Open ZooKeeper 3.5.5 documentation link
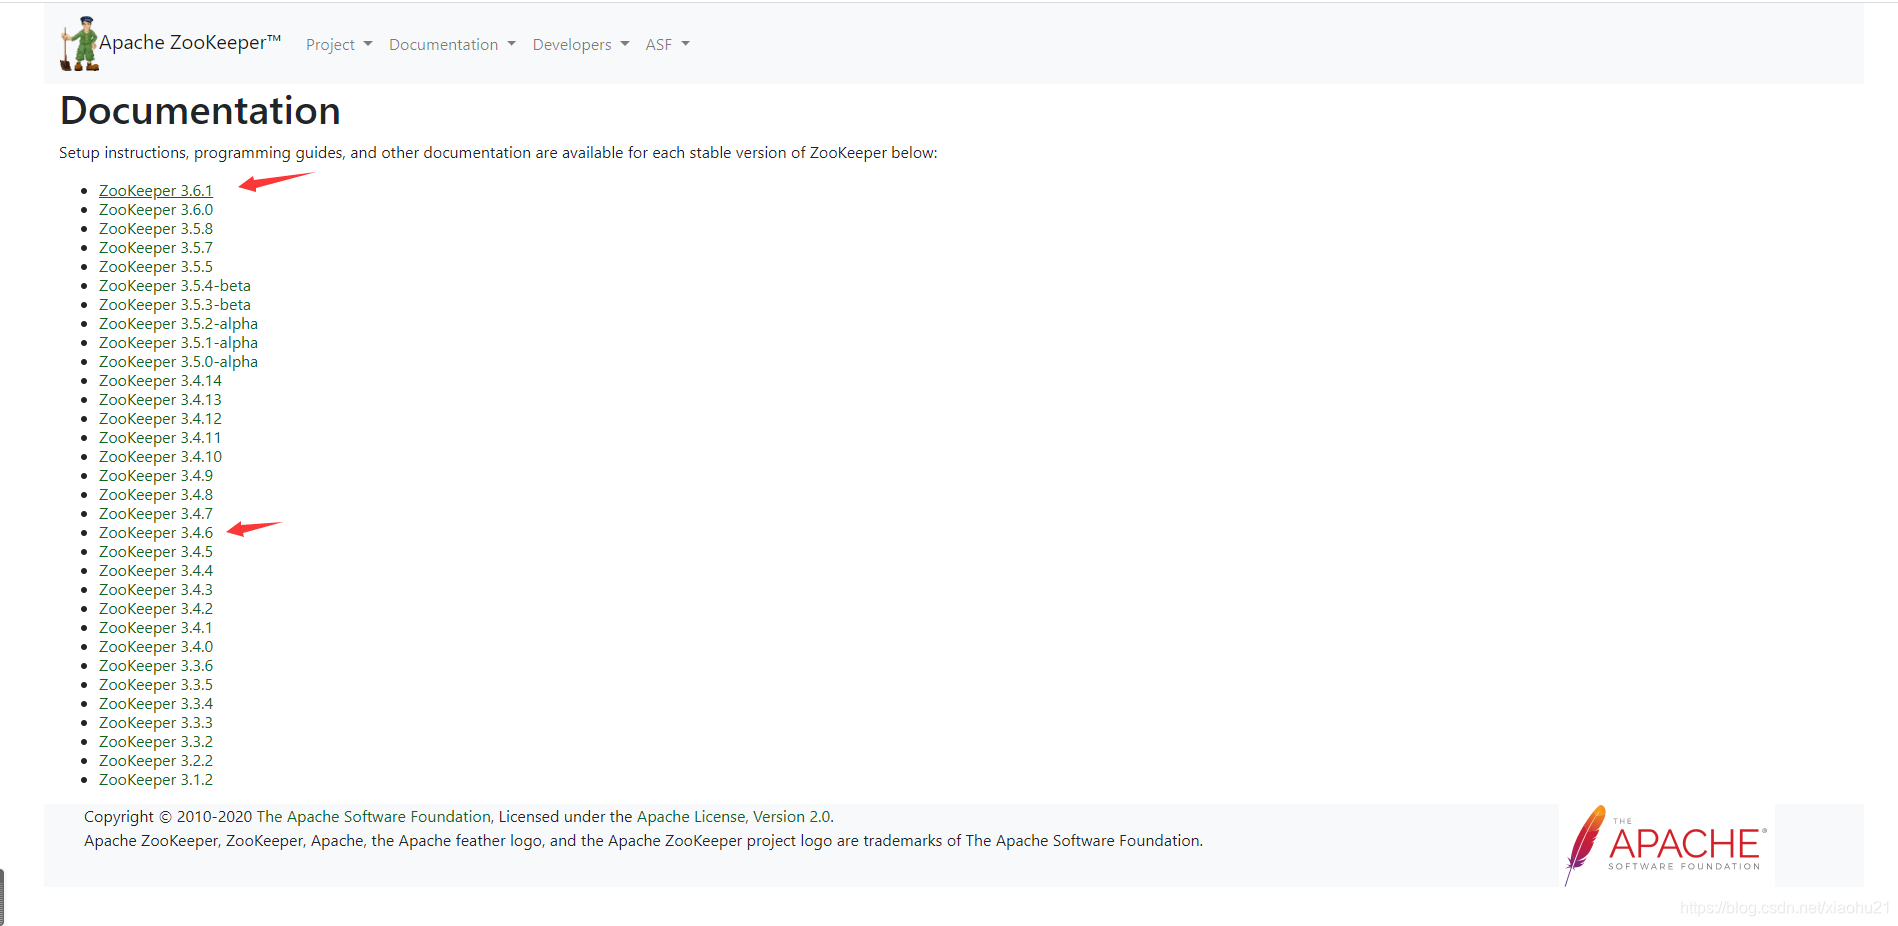Screen dimensions: 1898x926 pyautogui.click(x=156, y=267)
